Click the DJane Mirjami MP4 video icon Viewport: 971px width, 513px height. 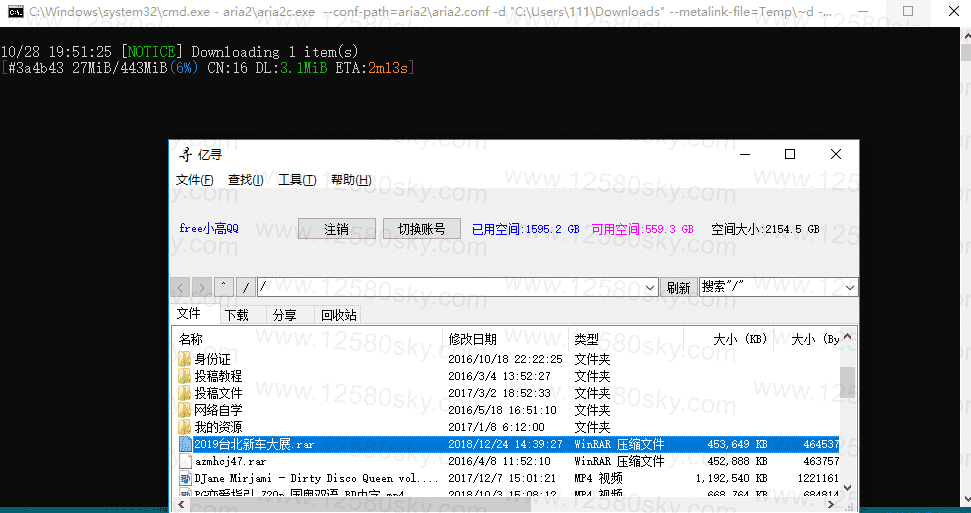185,479
